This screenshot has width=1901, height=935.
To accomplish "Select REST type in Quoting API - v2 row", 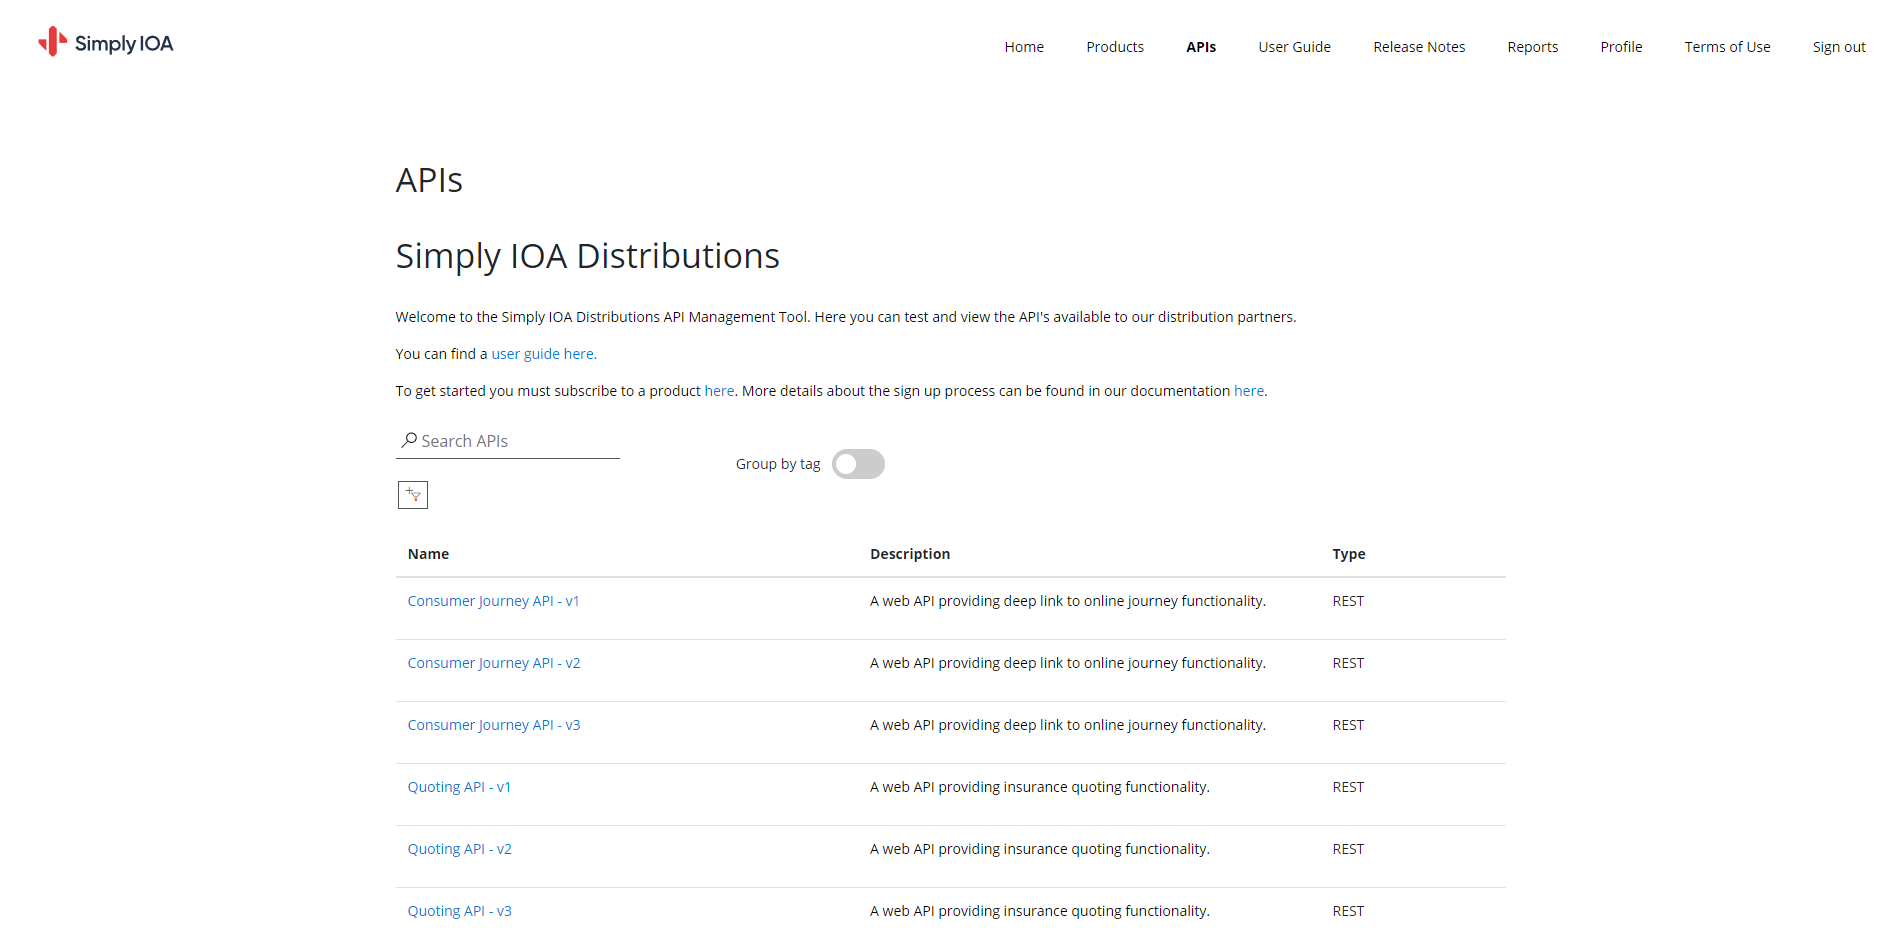I will (1348, 849).
